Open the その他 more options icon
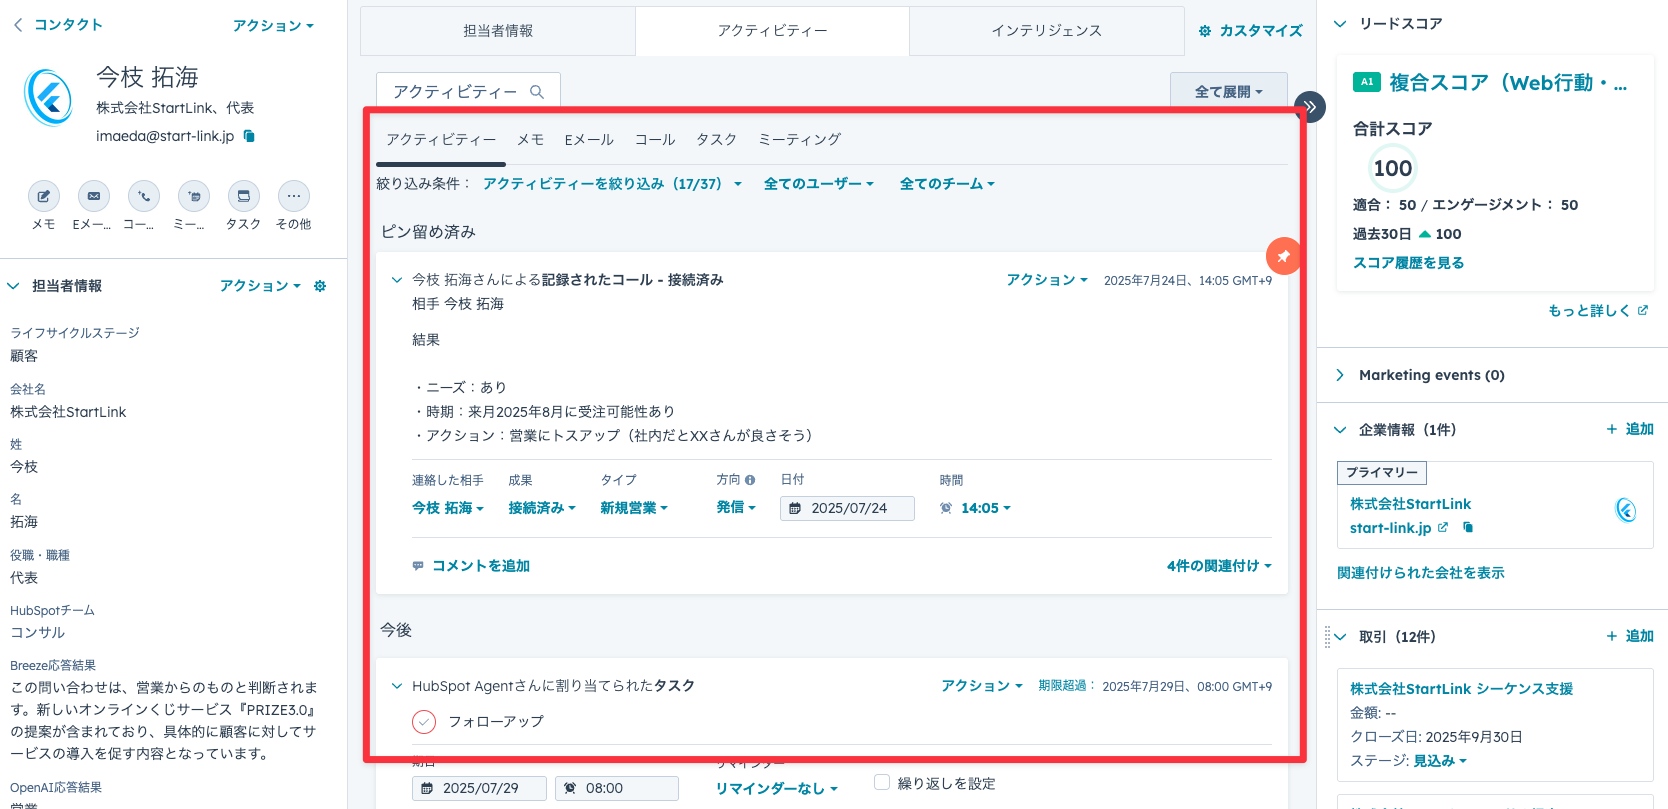Screen dimensions: 1668x809 point(293,196)
